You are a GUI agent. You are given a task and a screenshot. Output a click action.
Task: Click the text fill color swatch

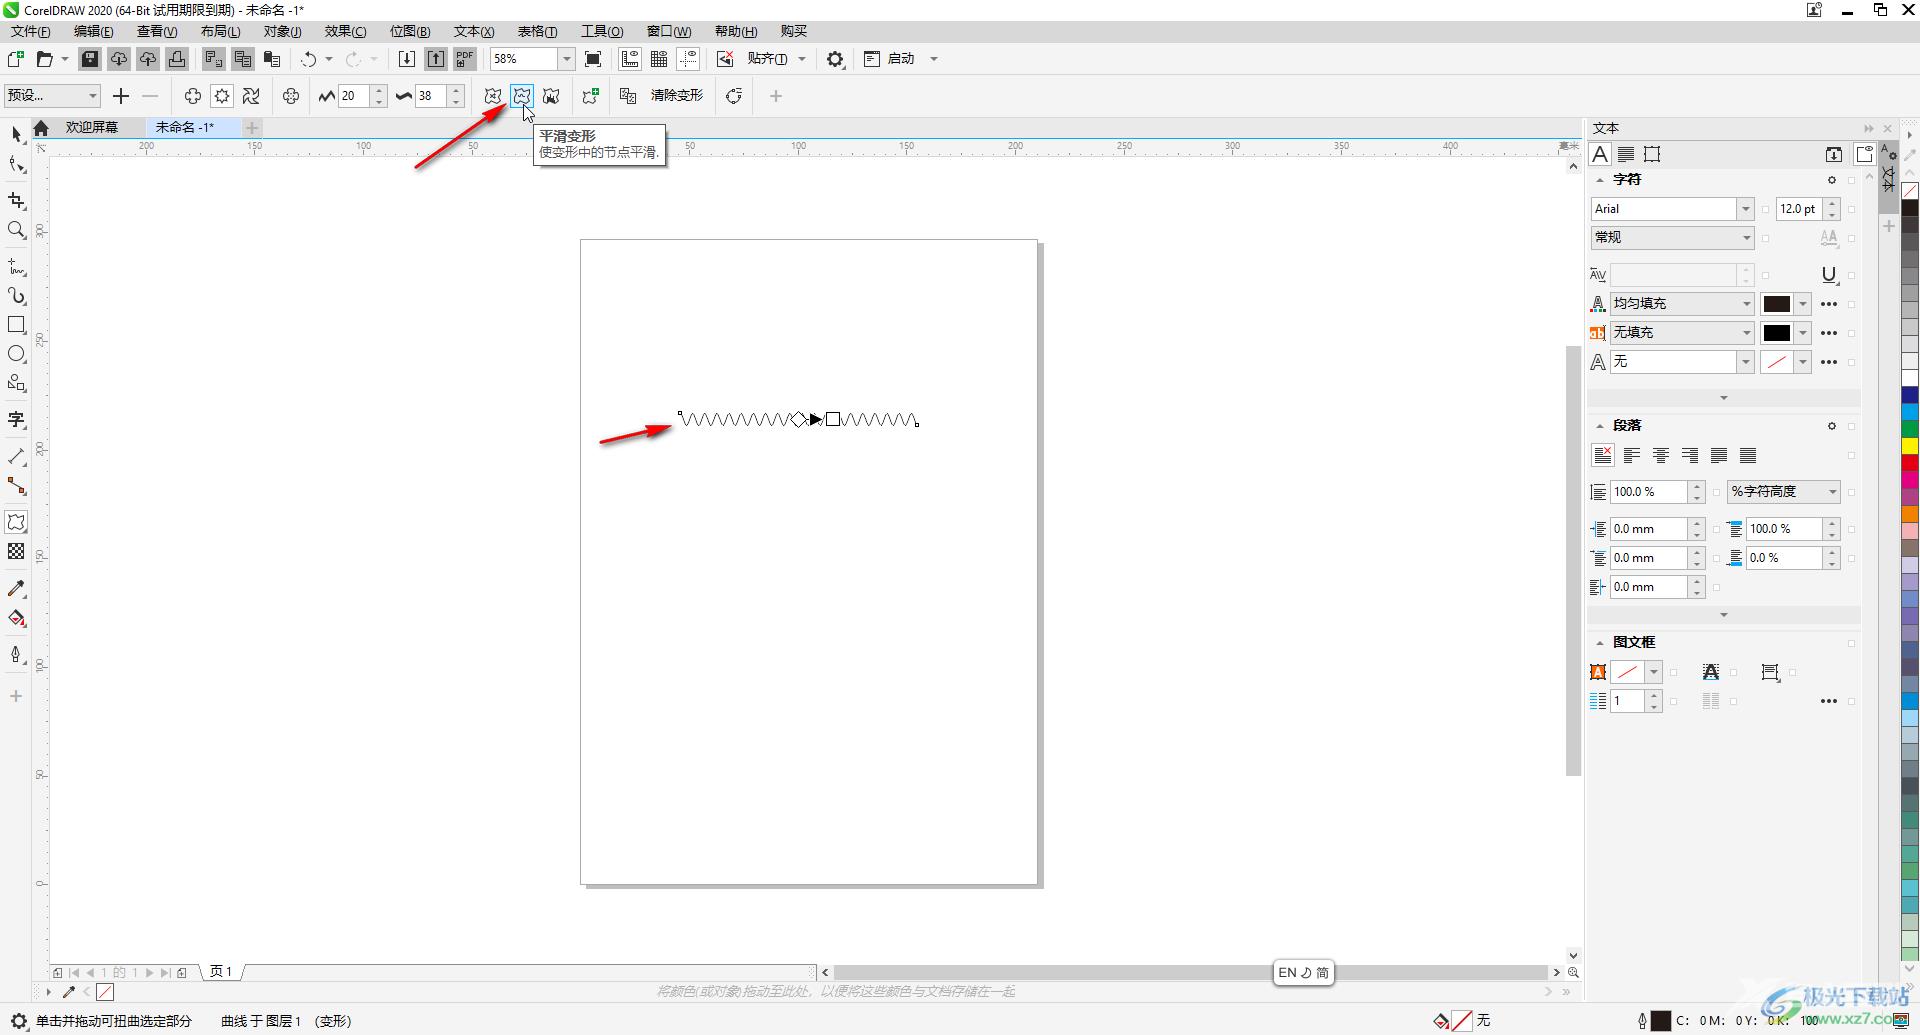(1776, 304)
